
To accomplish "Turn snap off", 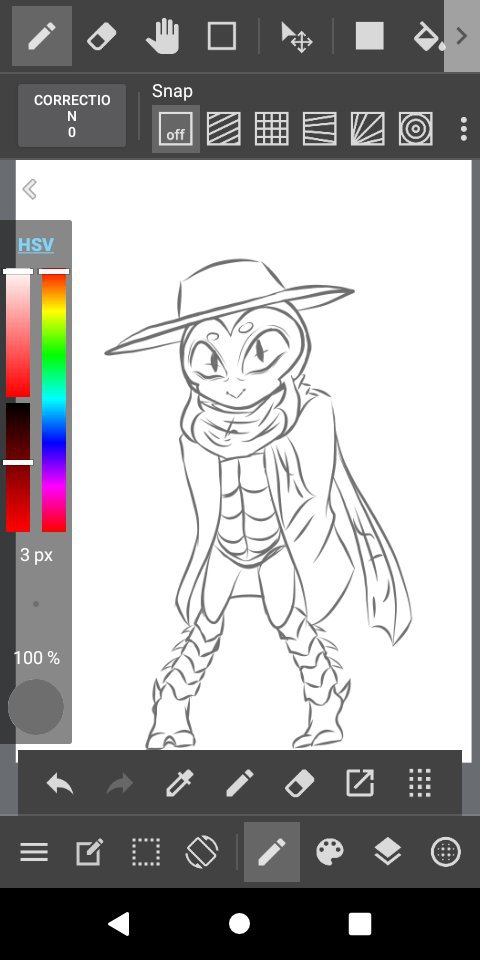I will tap(176, 129).
